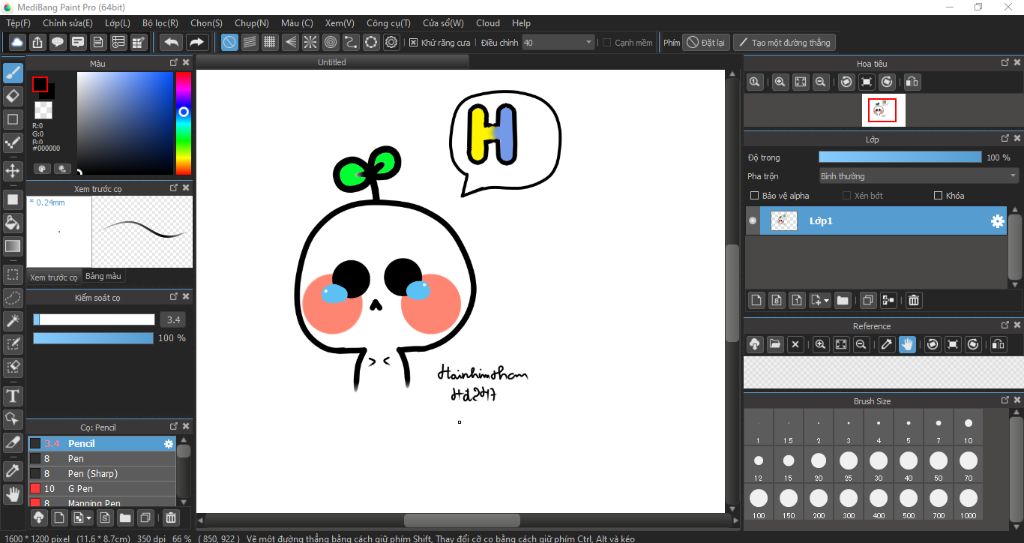Click the Untitled document tab
The image size is (1024, 543).
click(332, 62)
